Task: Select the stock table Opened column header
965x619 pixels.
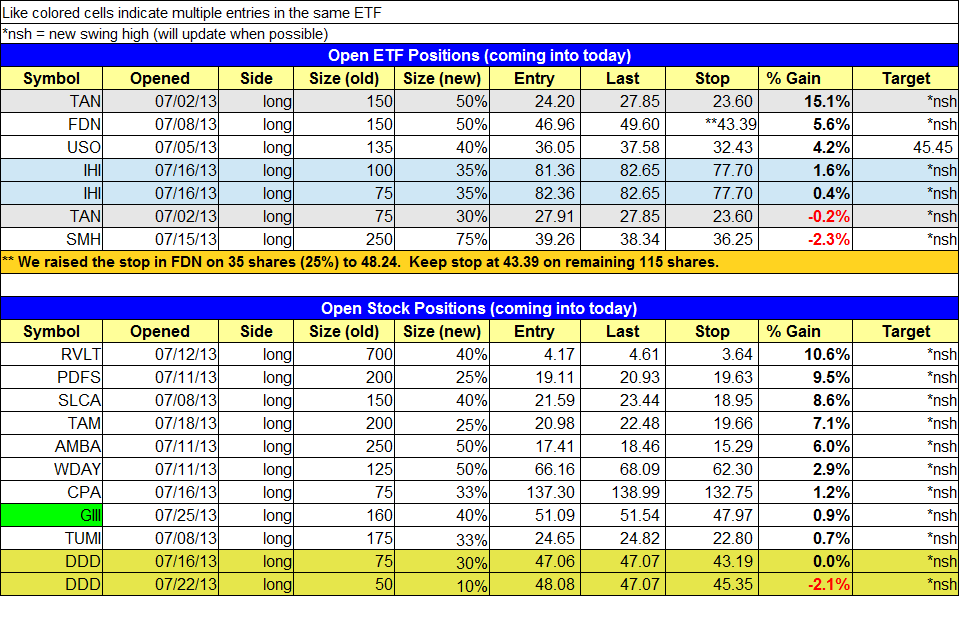Action: [x=161, y=332]
